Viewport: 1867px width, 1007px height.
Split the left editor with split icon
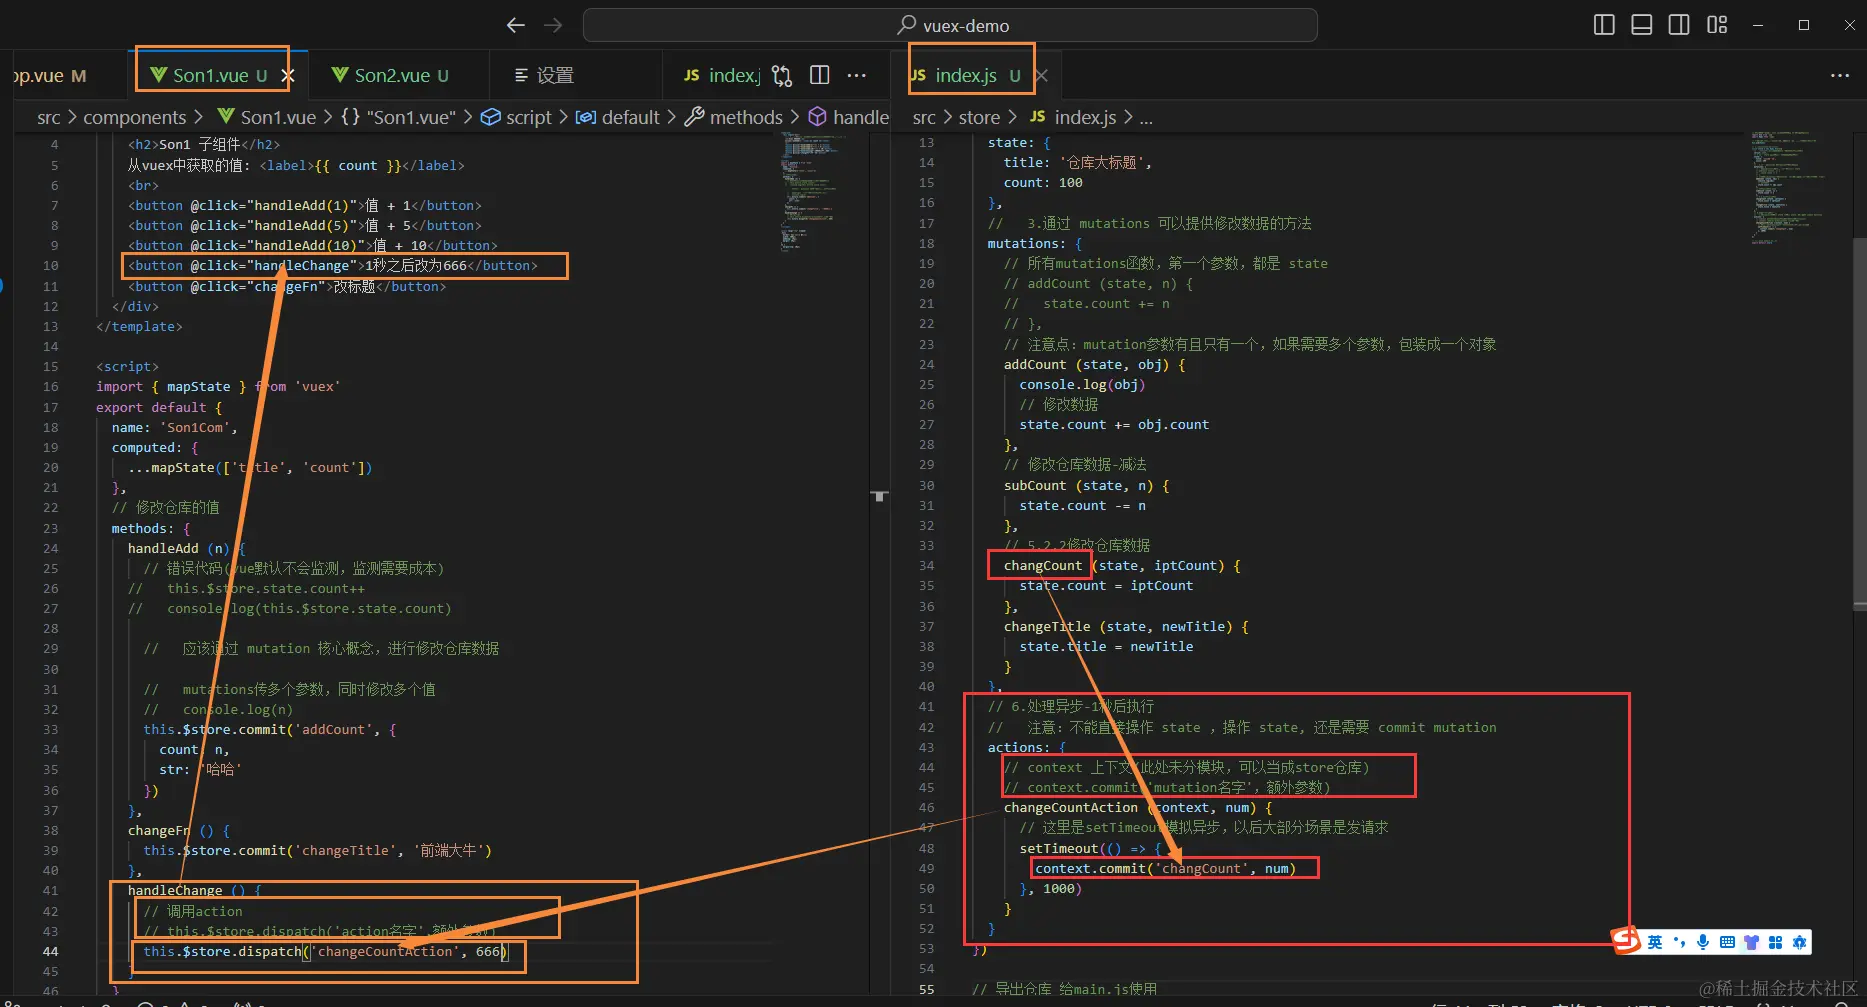pos(819,75)
